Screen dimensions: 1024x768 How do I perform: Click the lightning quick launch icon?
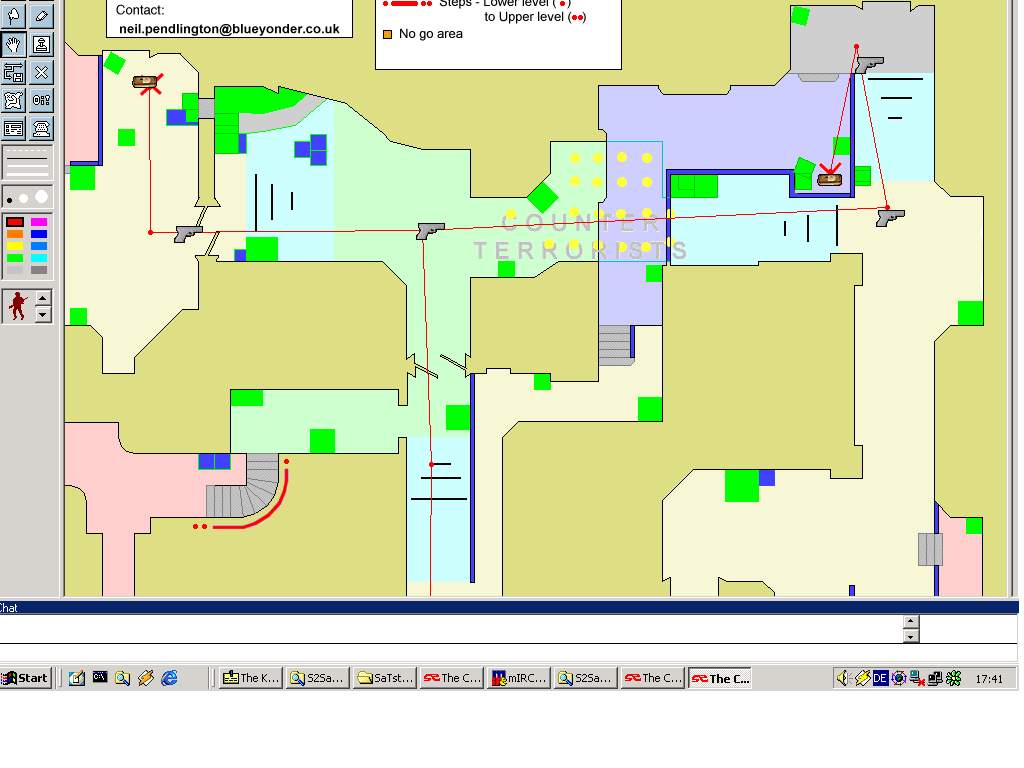146,678
